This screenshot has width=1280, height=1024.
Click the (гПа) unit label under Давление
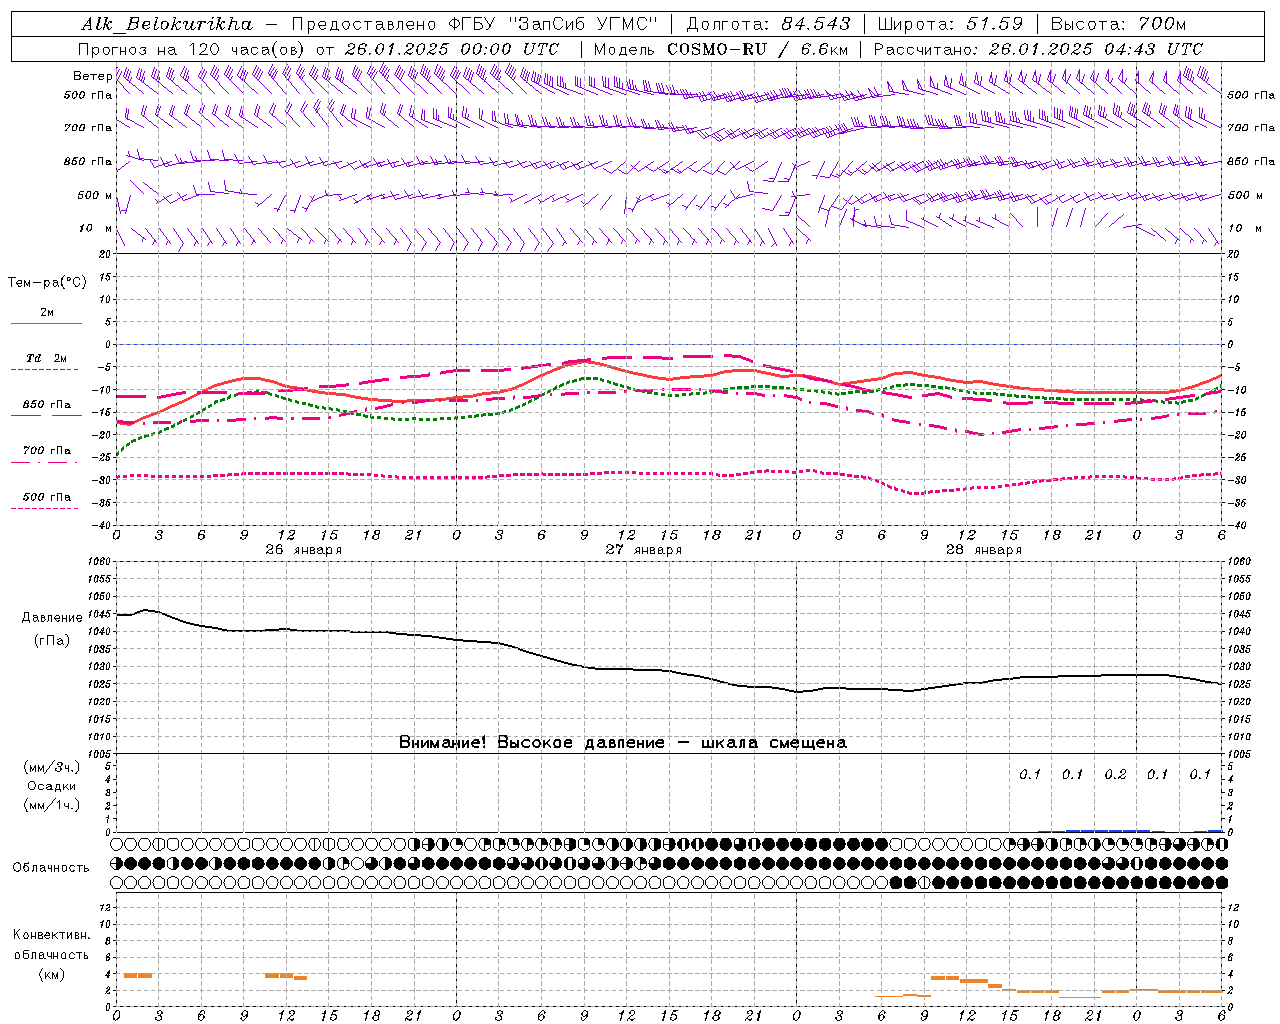point(52,640)
